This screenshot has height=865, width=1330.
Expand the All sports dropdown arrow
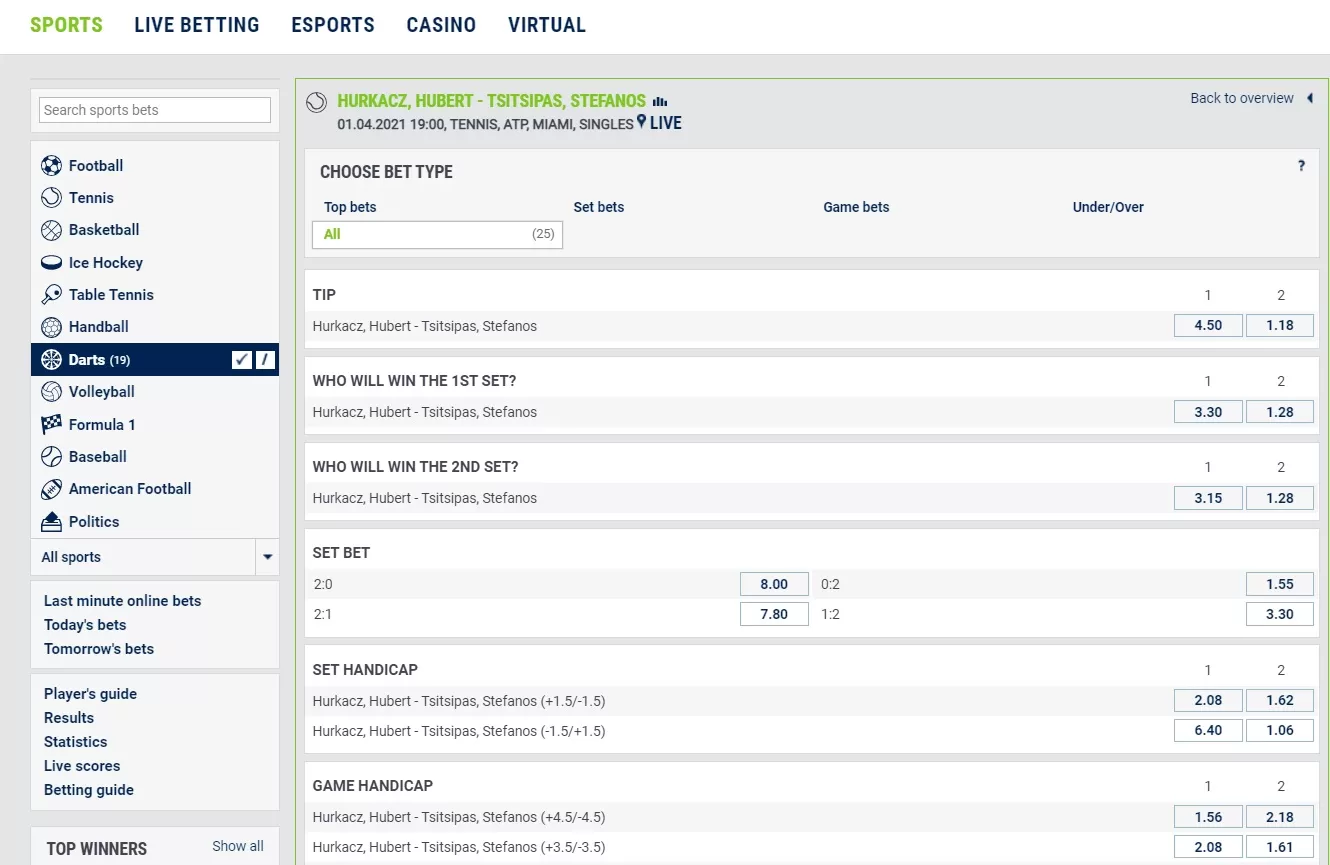(267, 557)
